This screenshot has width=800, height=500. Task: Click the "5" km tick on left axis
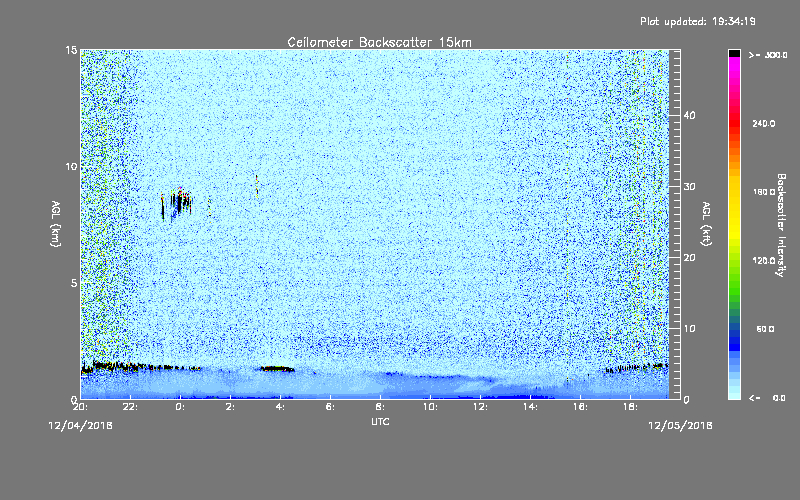point(74,283)
